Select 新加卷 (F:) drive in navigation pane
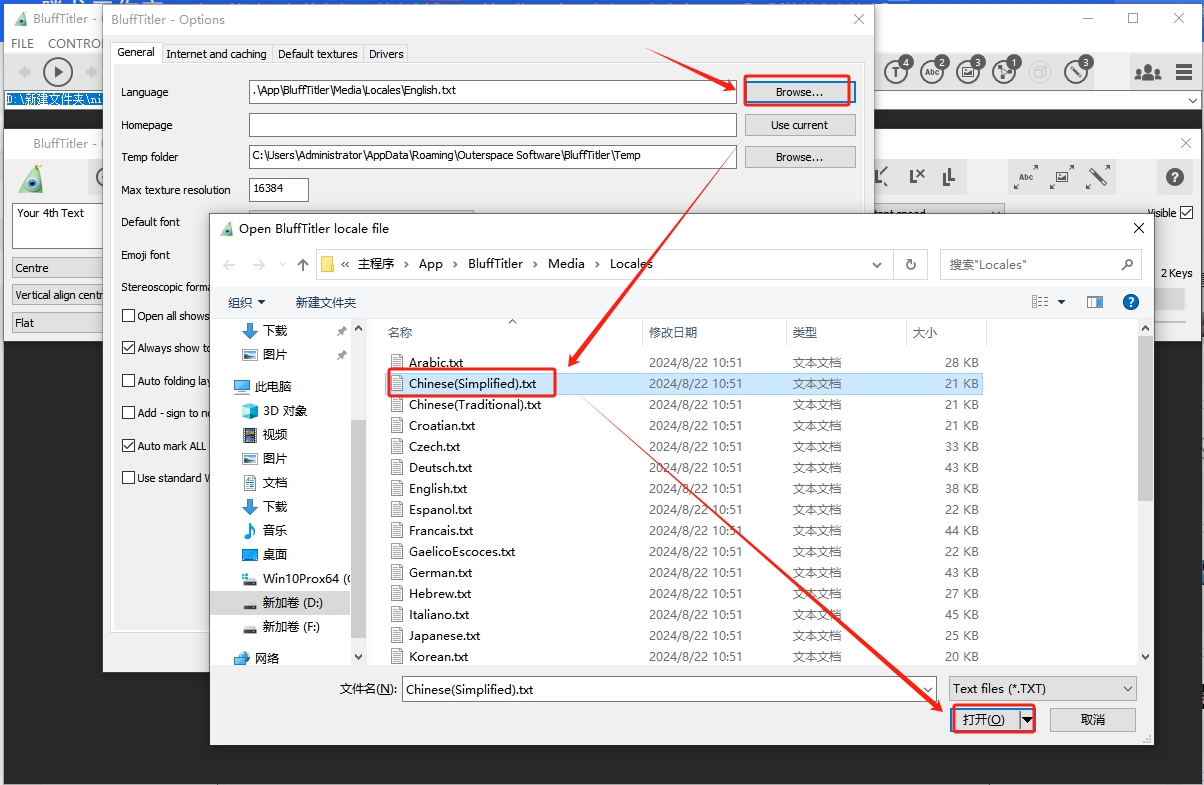The width and height of the screenshot is (1204, 785). coord(289,627)
